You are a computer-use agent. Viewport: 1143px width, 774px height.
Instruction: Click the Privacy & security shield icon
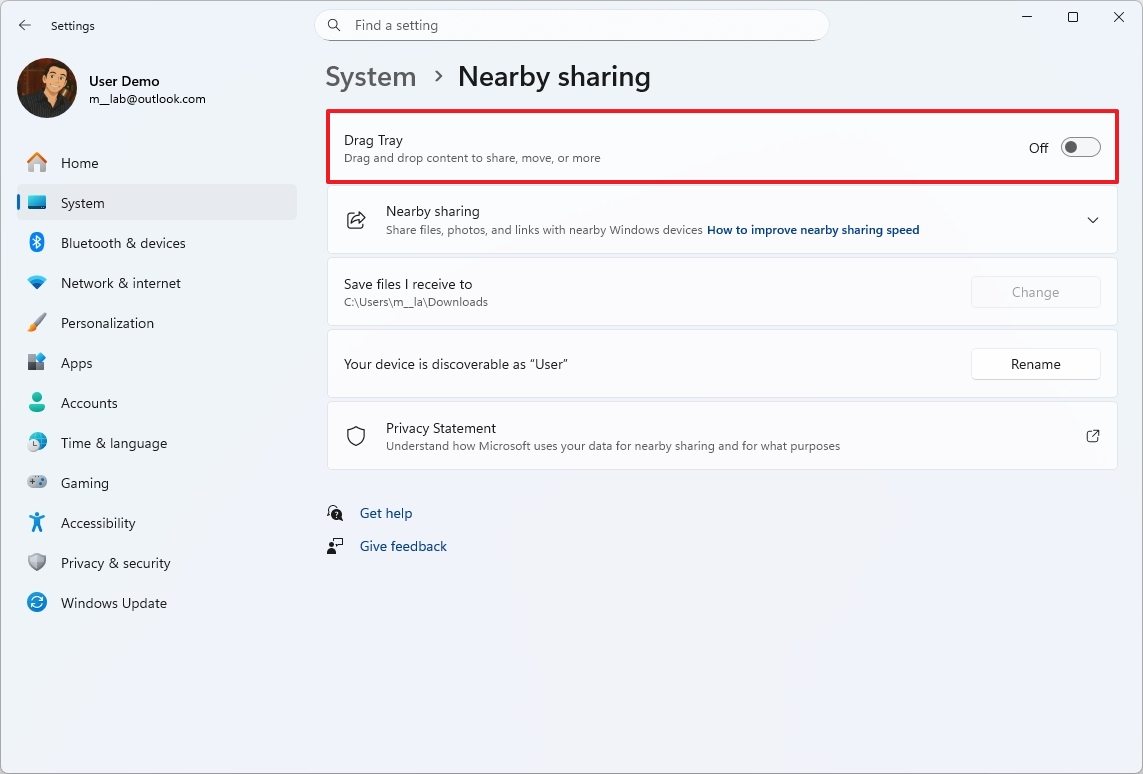point(36,562)
